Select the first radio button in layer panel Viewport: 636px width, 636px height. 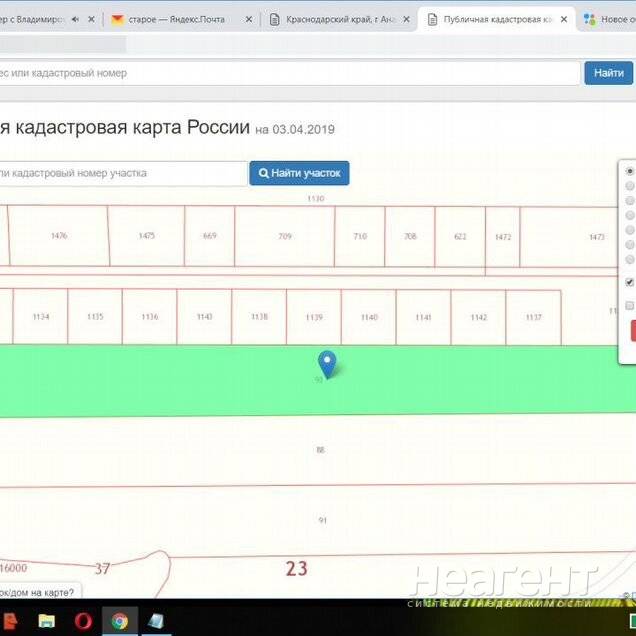(629, 171)
